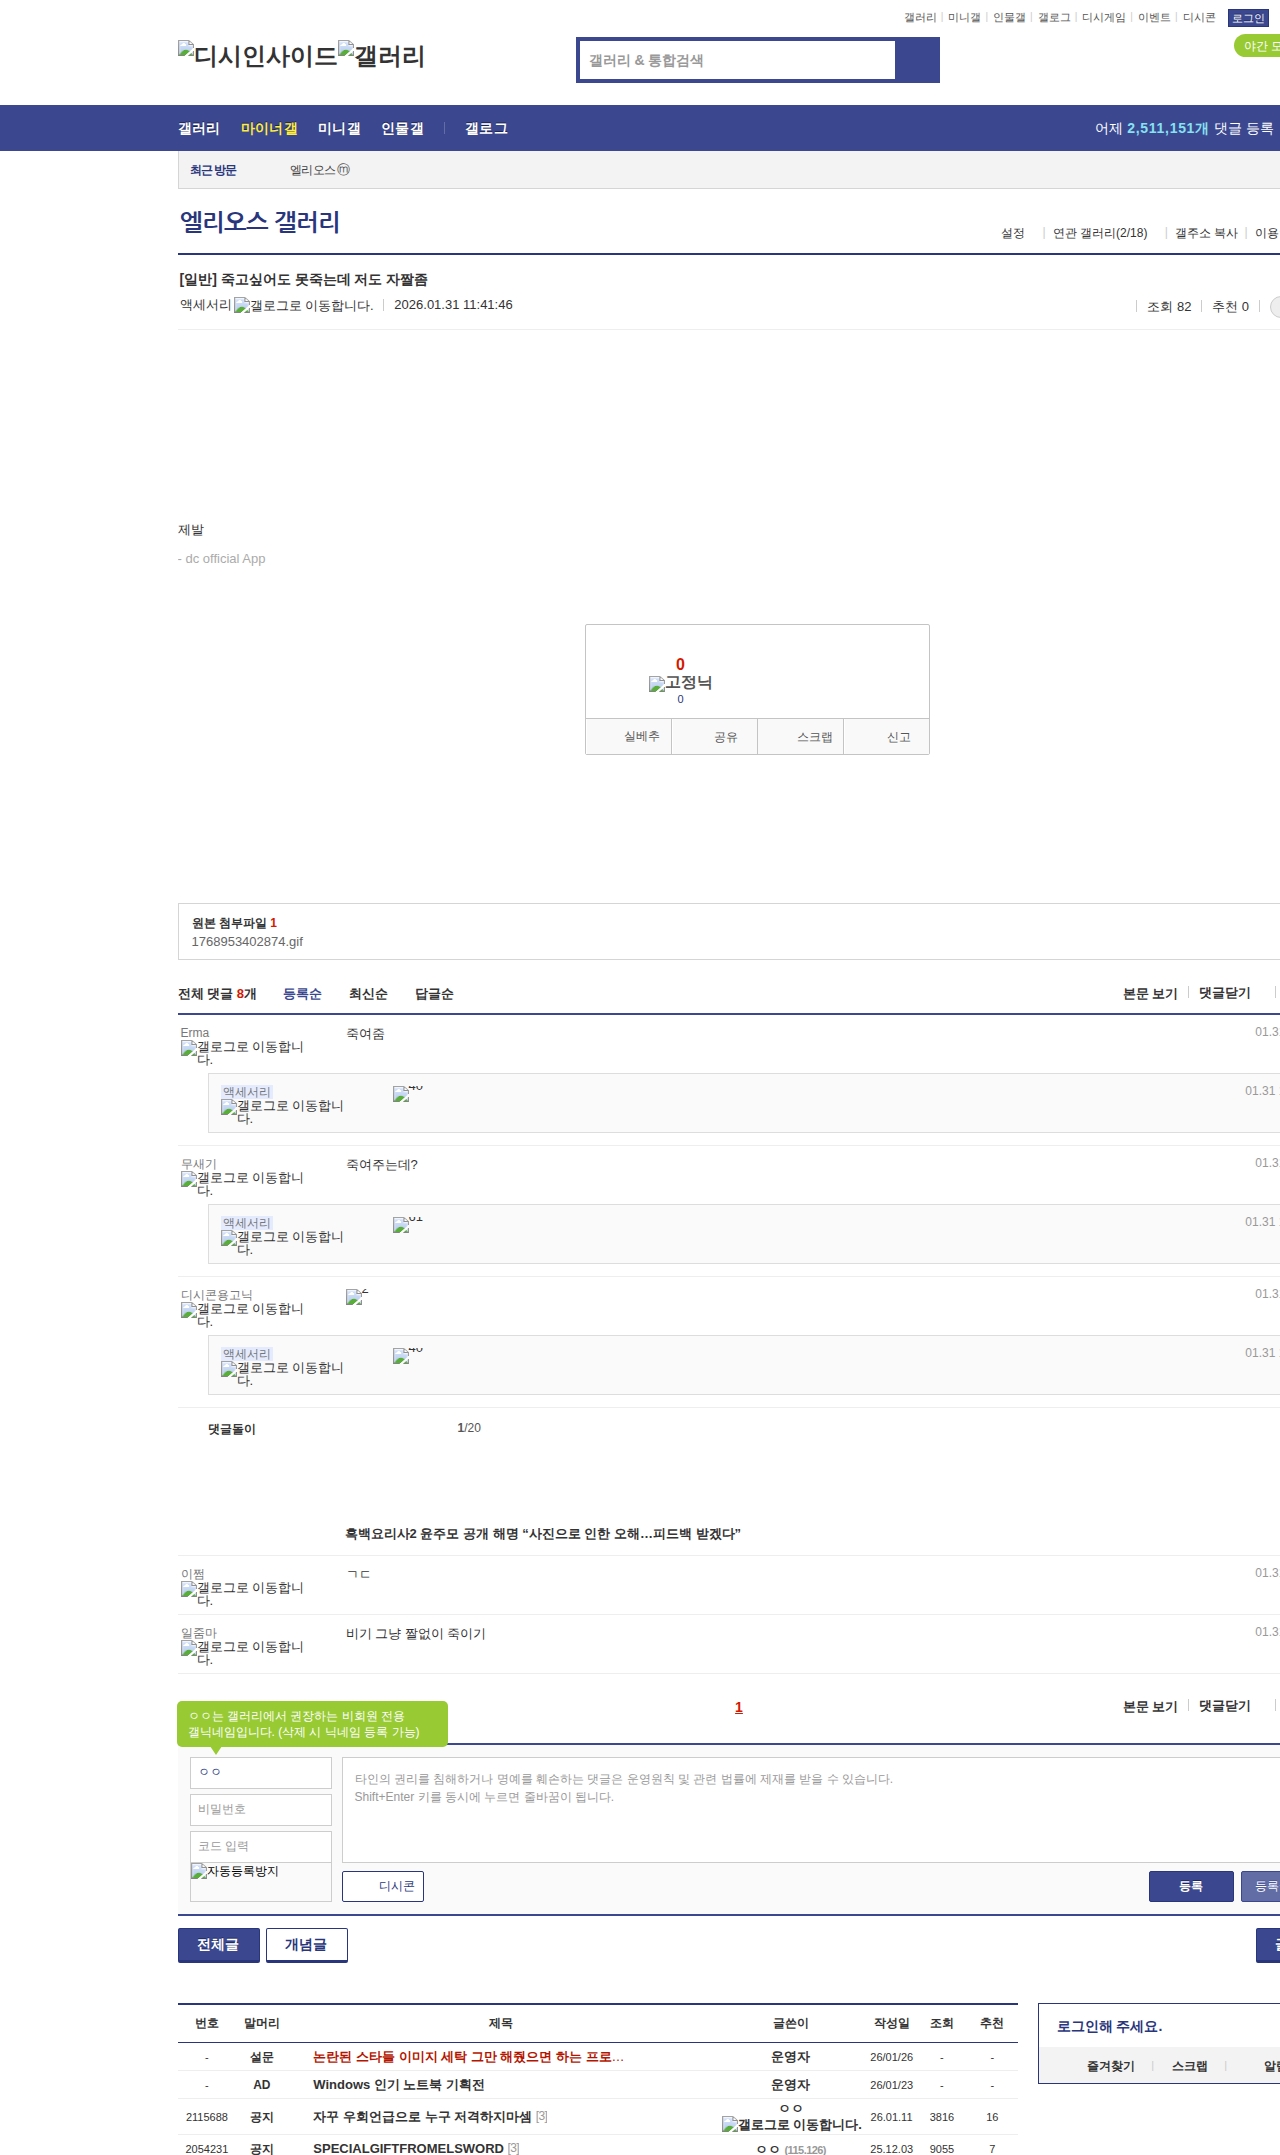Open the gallog icon under commenter Erma
The height and width of the screenshot is (2155, 1280).
pos(242,1052)
